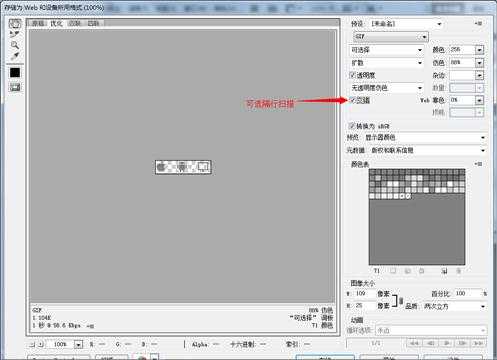Select the Zoom magnifier tool
497x360 pixels.
pyautogui.click(x=15, y=45)
